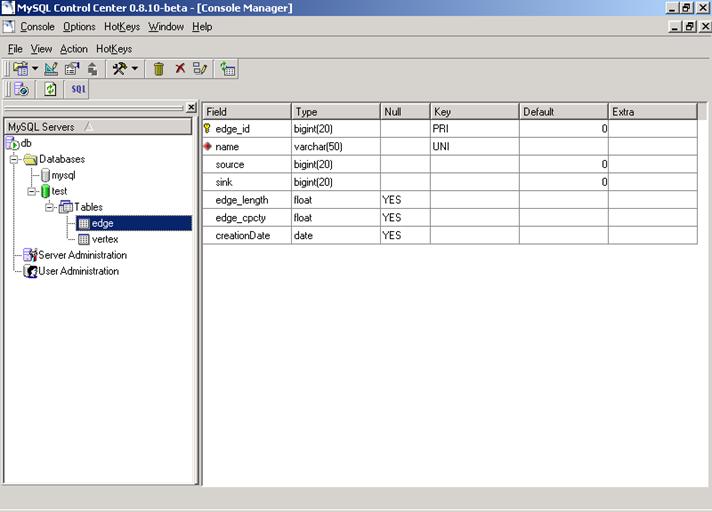This screenshot has height=512, width=712.
Task: Select the edge_cpcty field row
Action: pyautogui.click(x=450, y=217)
